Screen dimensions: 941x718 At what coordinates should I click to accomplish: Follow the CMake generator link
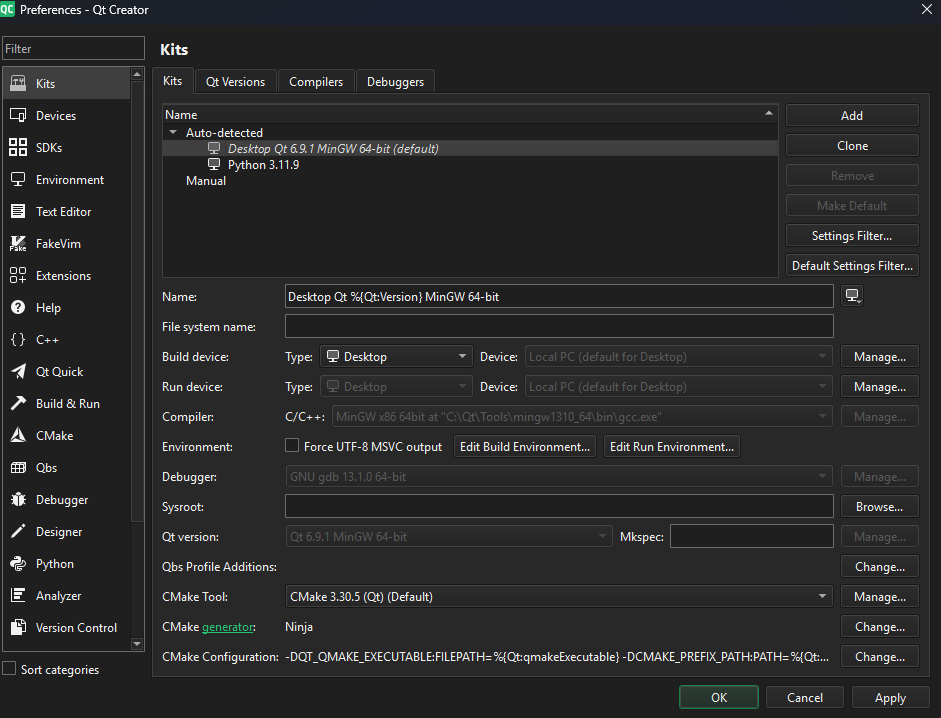pyautogui.click(x=228, y=627)
